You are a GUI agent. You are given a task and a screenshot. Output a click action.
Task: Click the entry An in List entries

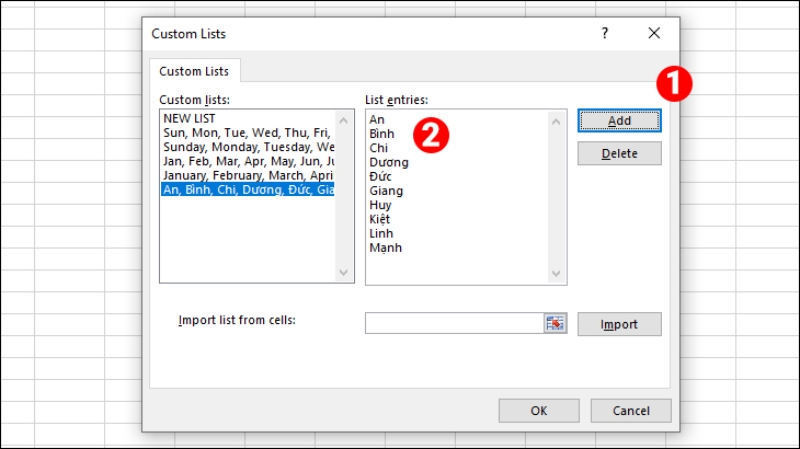(x=377, y=119)
